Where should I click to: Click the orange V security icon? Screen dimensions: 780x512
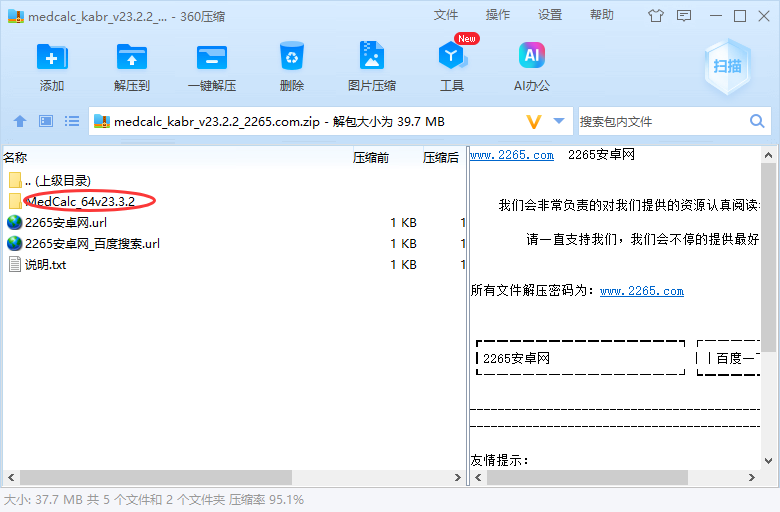[534, 121]
